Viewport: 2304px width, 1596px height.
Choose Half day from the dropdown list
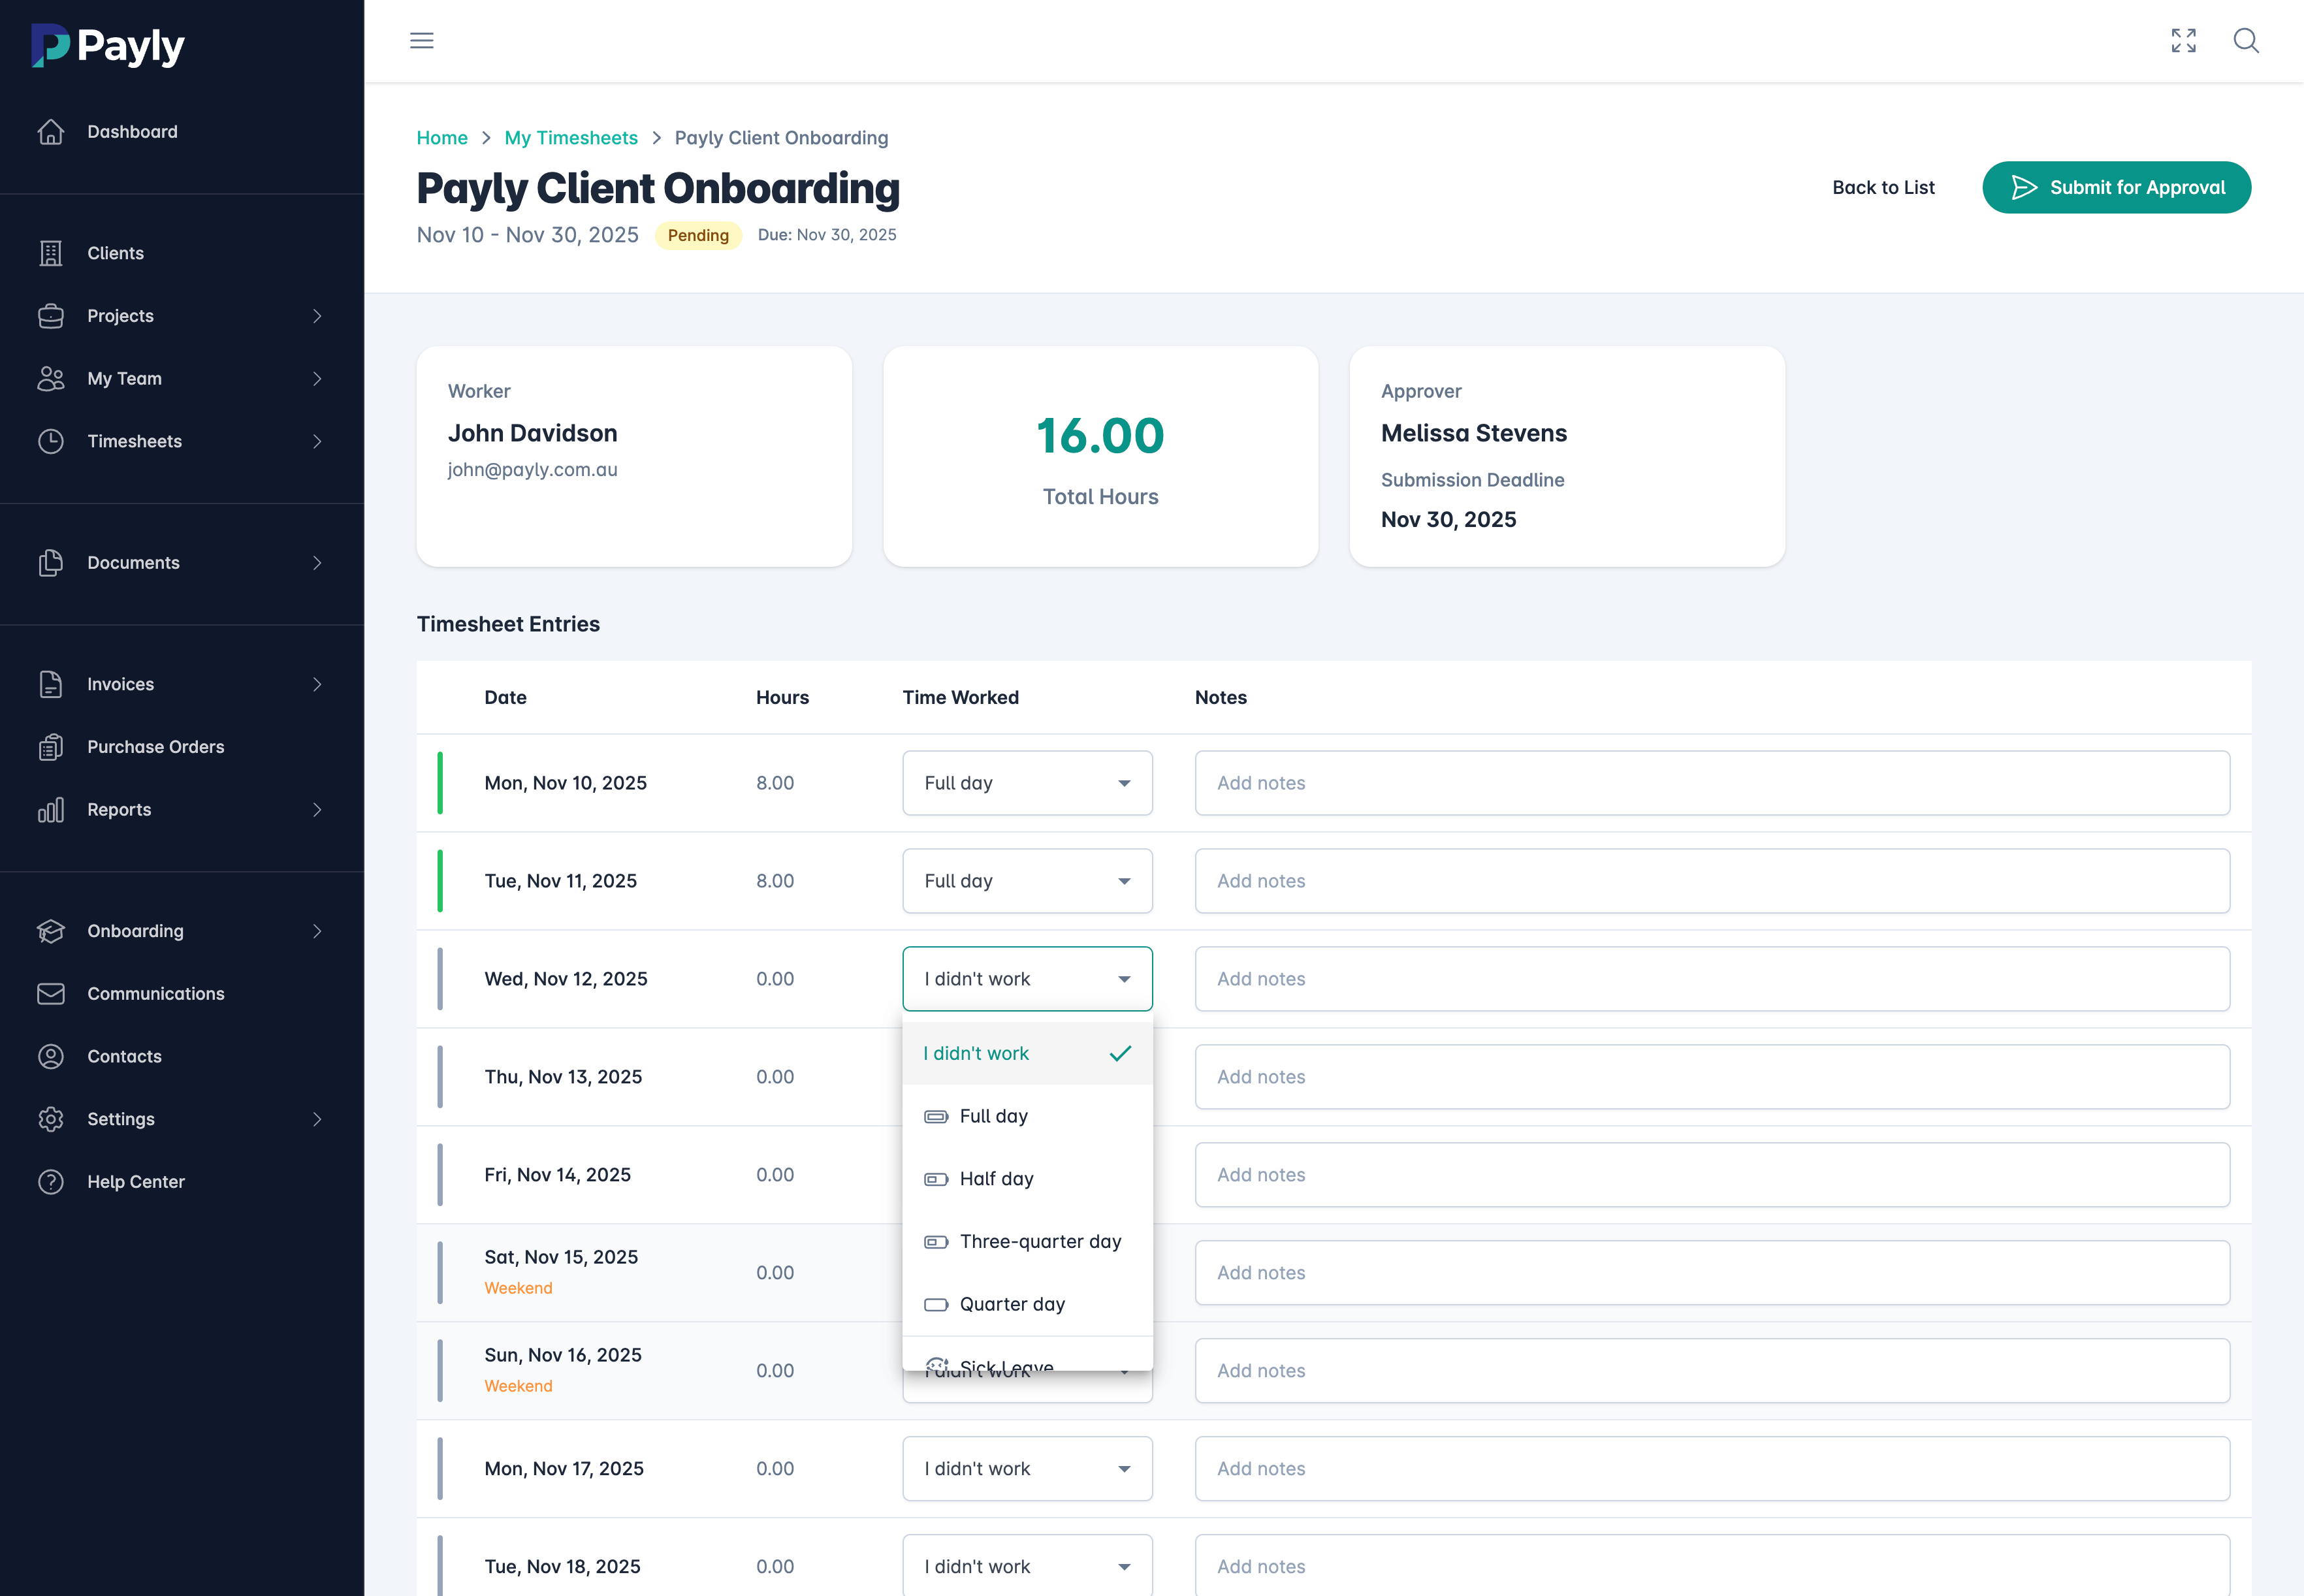(x=997, y=1178)
